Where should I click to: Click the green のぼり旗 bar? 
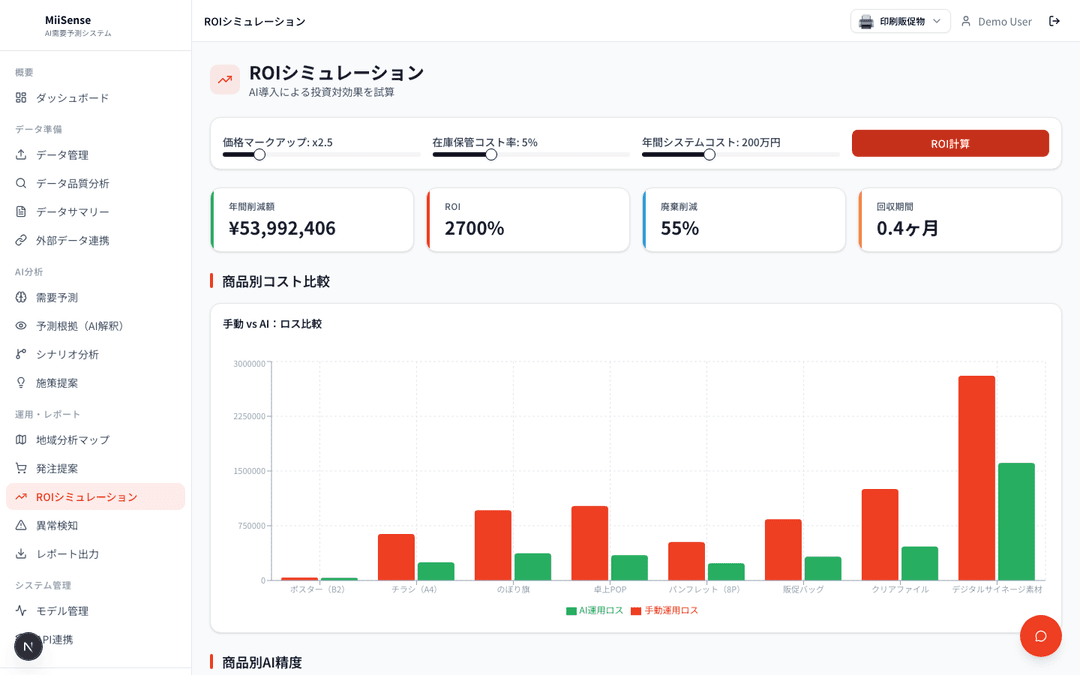tap(532, 567)
